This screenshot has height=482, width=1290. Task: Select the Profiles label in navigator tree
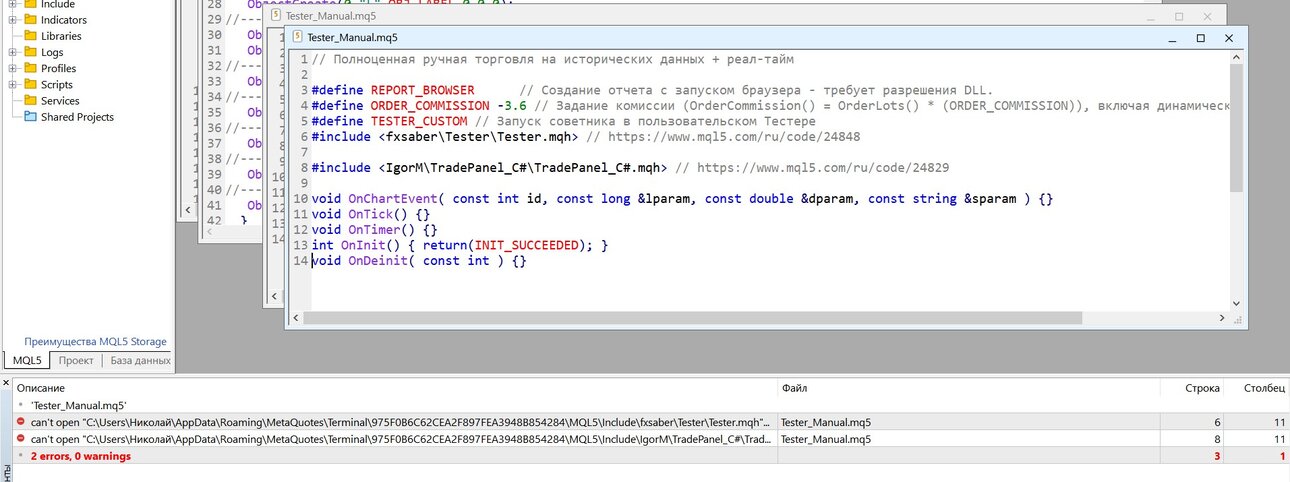(58, 68)
